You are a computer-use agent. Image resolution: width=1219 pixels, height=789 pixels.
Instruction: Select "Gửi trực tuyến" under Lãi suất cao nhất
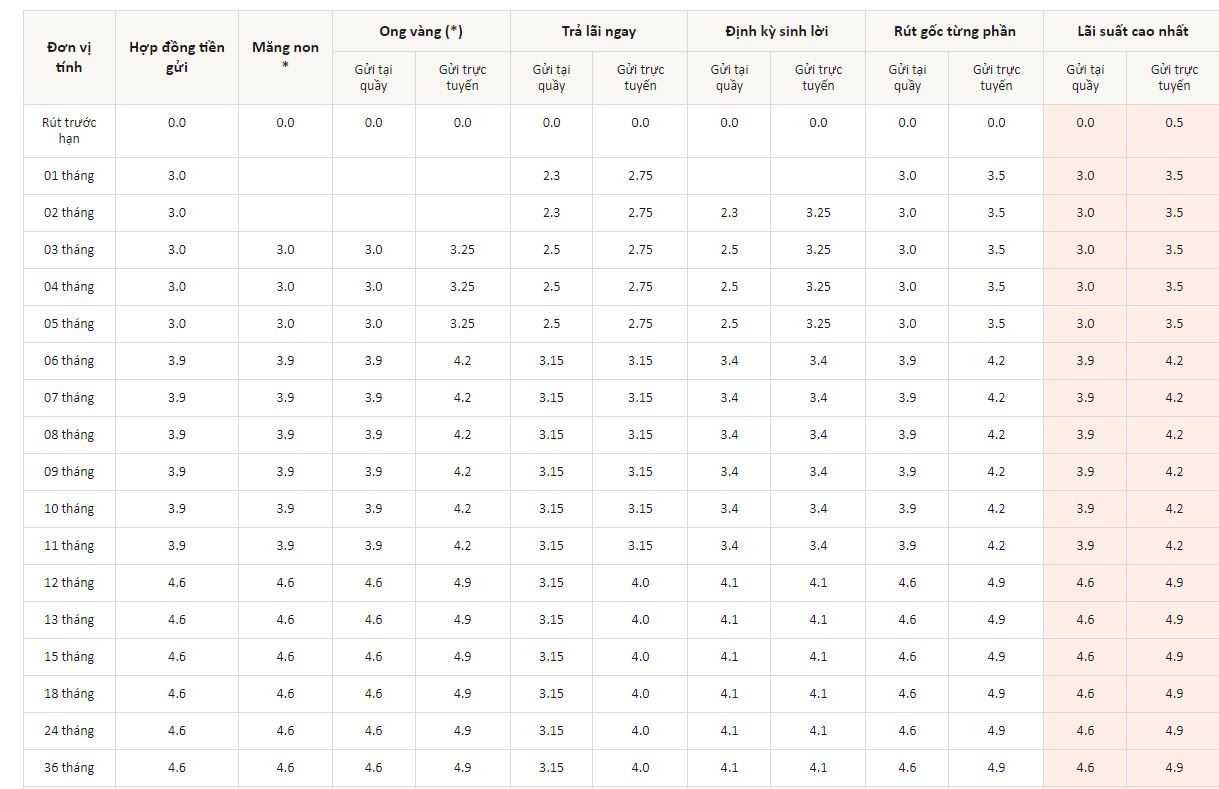point(1174,77)
